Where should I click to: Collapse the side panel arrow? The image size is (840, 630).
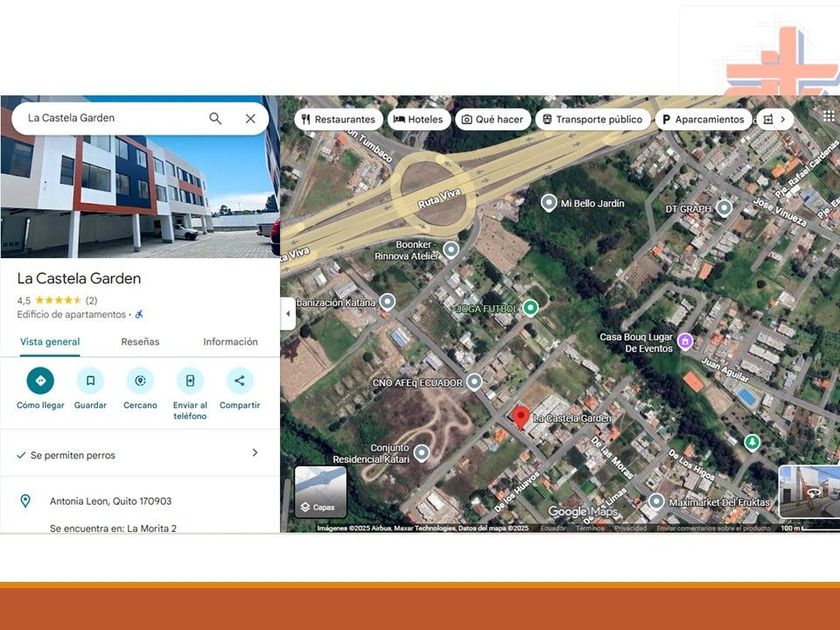point(288,313)
